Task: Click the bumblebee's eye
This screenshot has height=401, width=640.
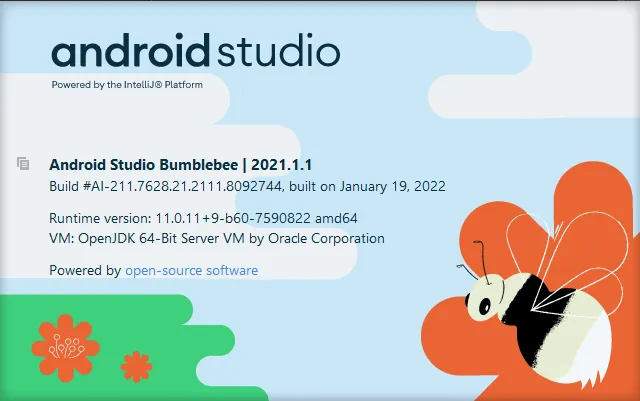Action: pyautogui.click(x=486, y=303)
